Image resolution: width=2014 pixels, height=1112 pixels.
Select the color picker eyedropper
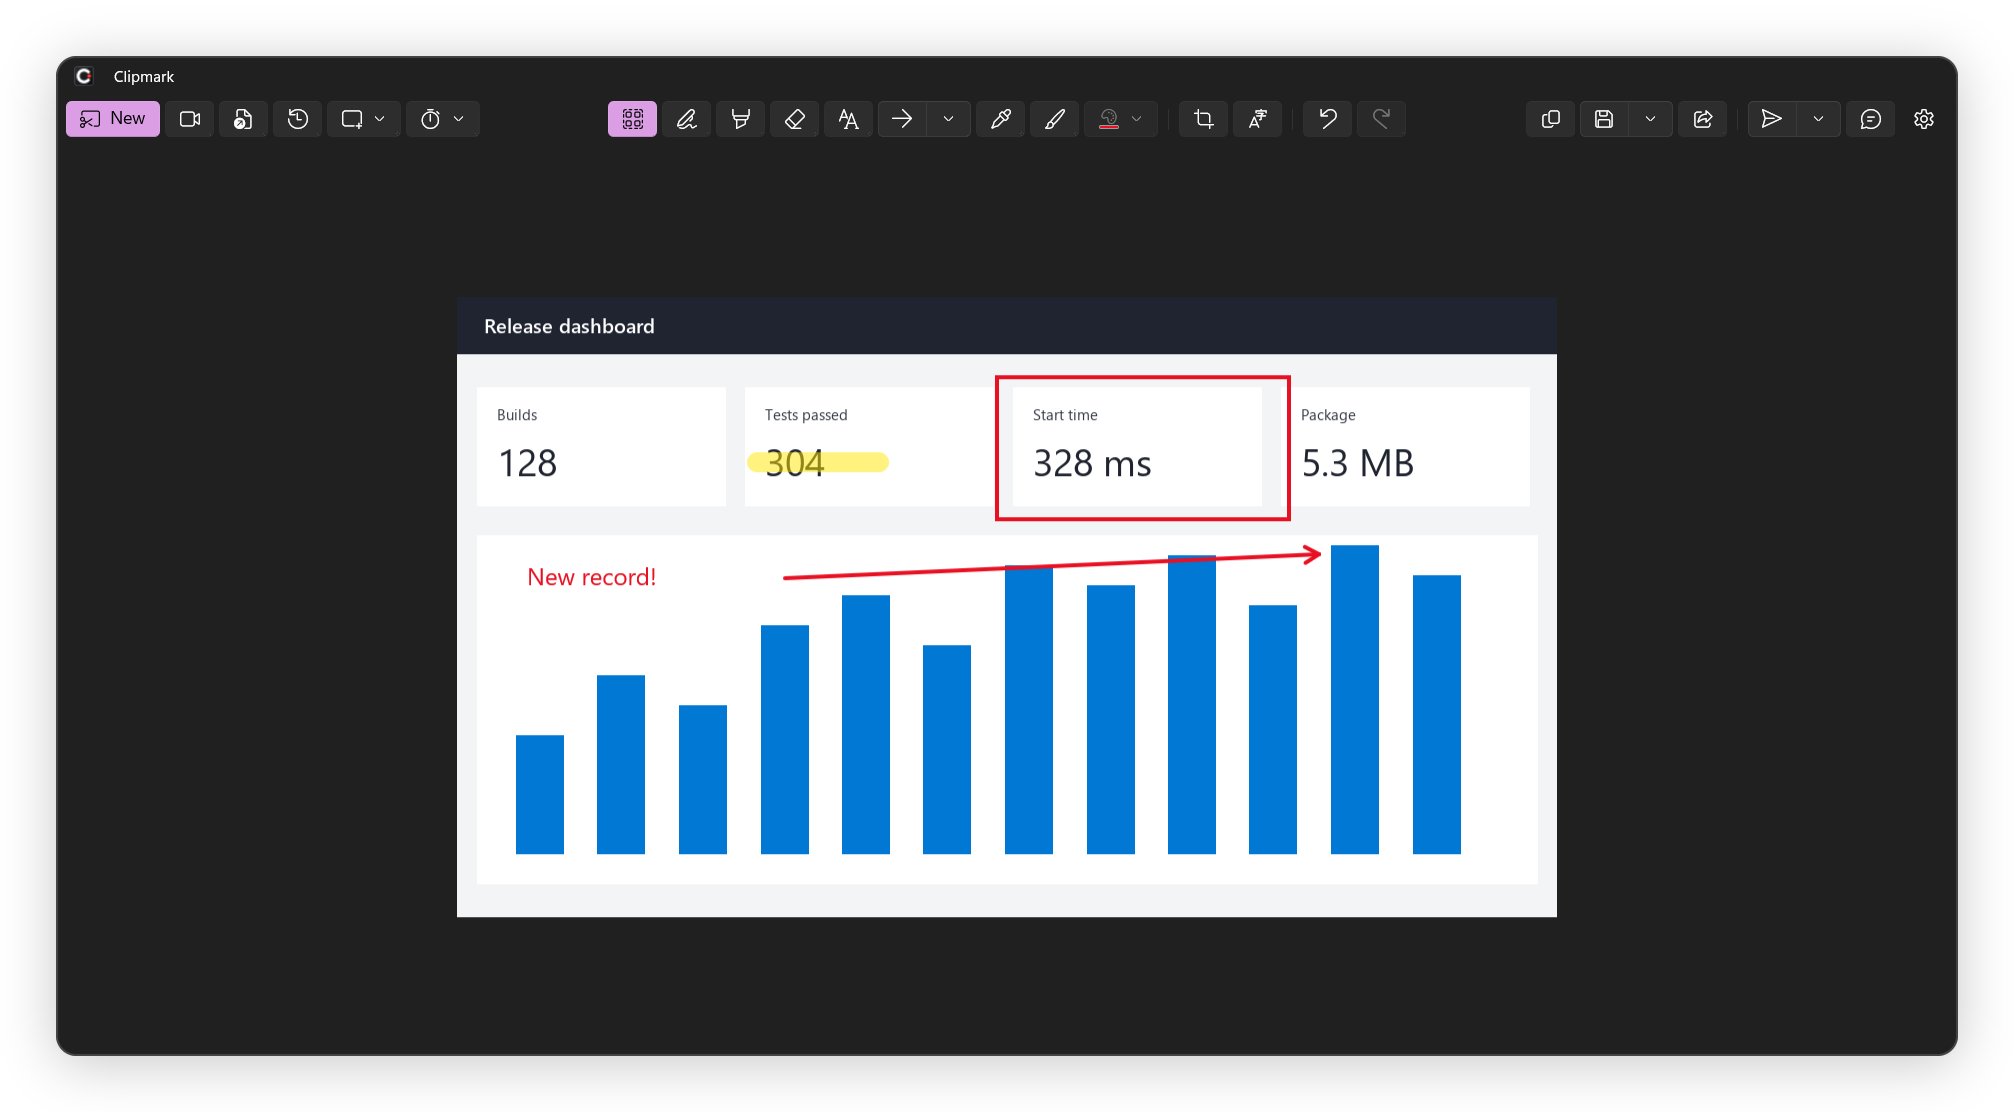[1001, 119]
